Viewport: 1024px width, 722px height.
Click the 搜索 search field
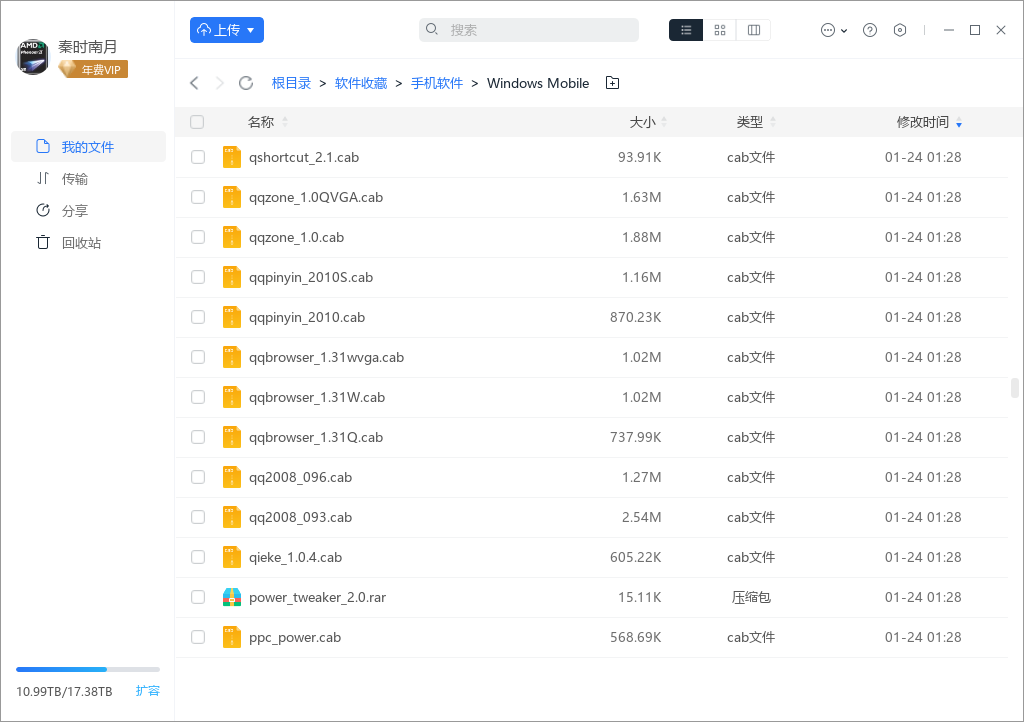tap(528, 30)
